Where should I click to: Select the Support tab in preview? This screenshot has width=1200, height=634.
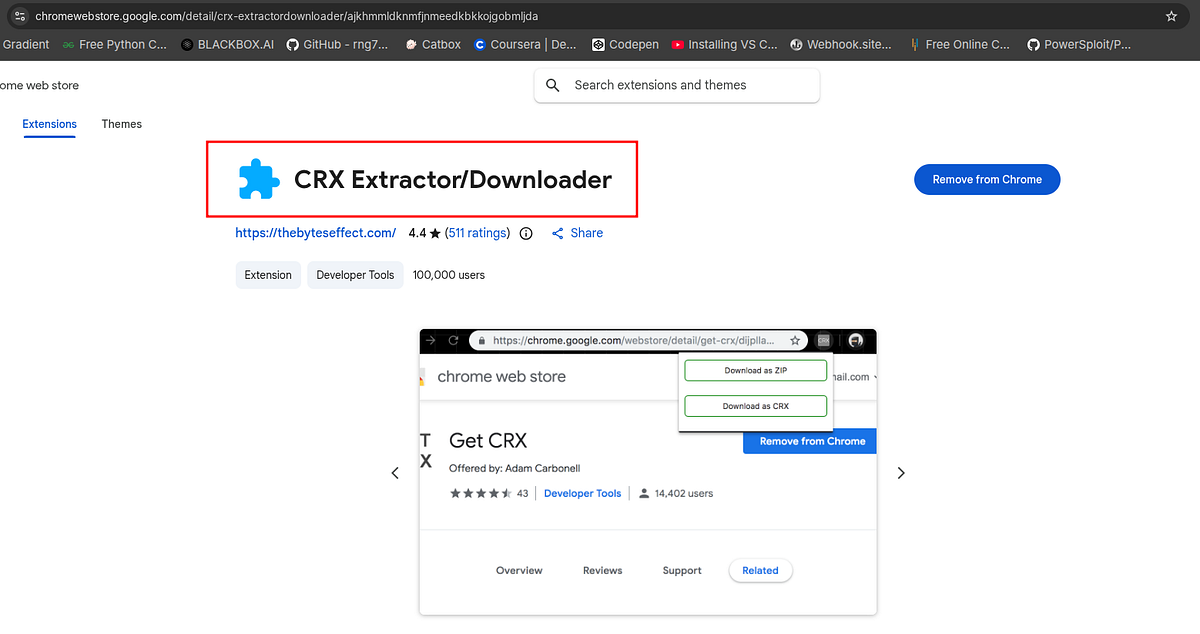point(682,571)
